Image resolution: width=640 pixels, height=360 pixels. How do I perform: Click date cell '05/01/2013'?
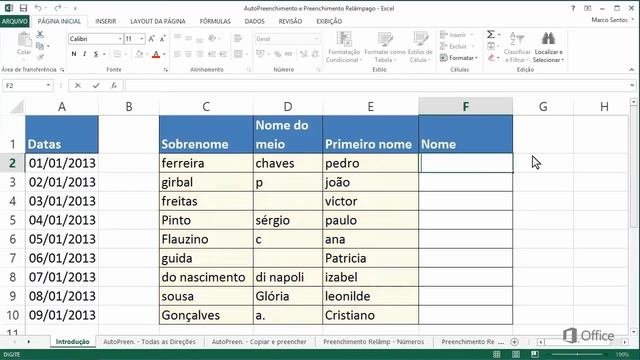click(62, 239)
